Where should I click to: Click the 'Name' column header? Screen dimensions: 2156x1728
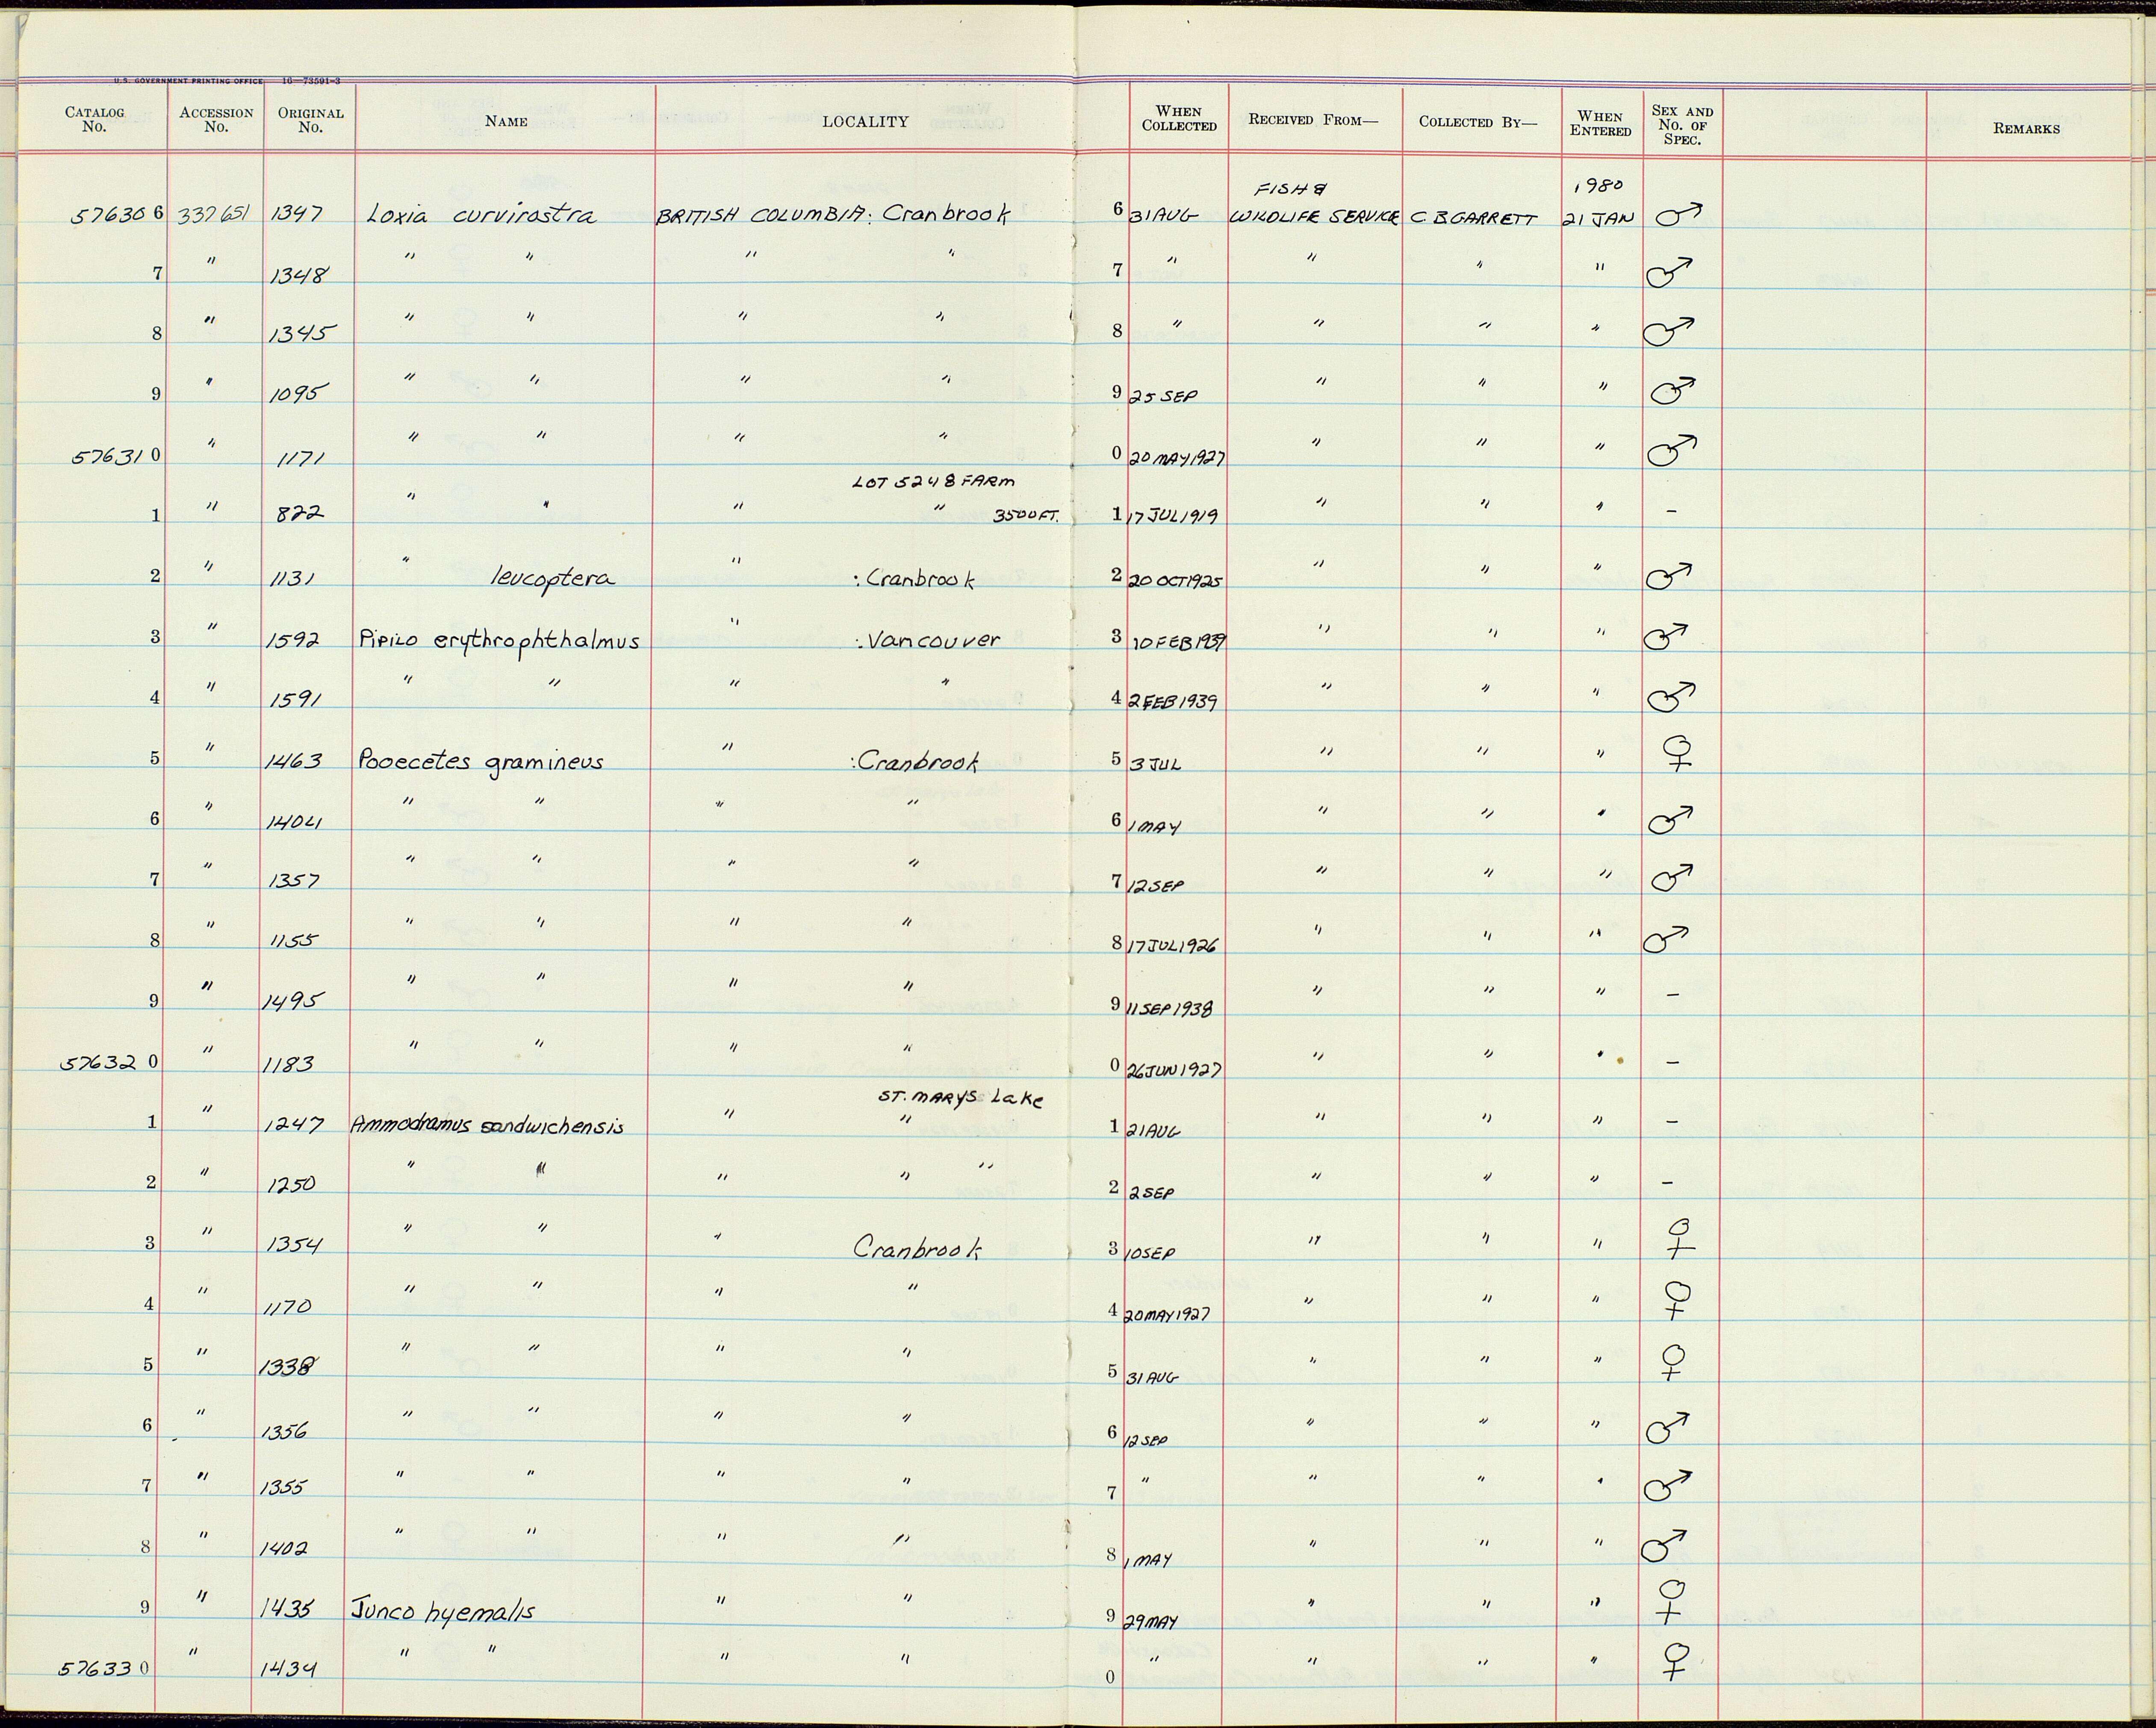point(506,121)
